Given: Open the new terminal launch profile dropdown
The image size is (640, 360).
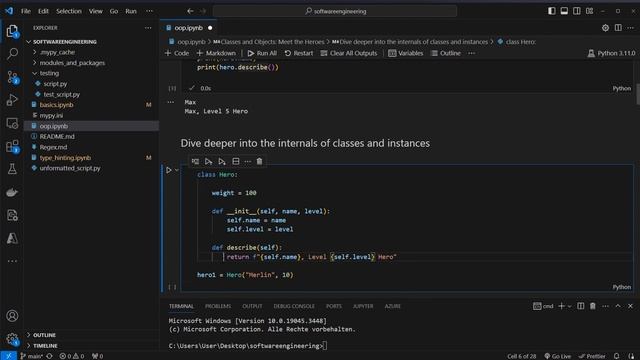Looking at the screenshot, I should 569,306.
